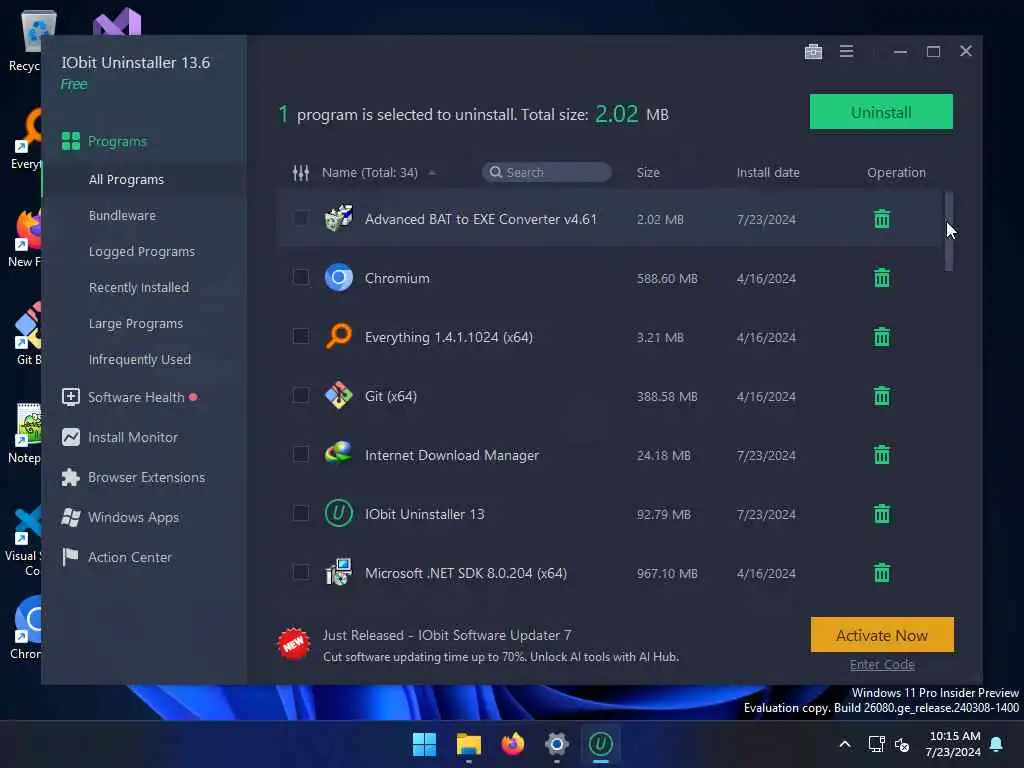Open list filter settings icon beside Name
Screen dimensions: 1024x768
pos(300,172)
